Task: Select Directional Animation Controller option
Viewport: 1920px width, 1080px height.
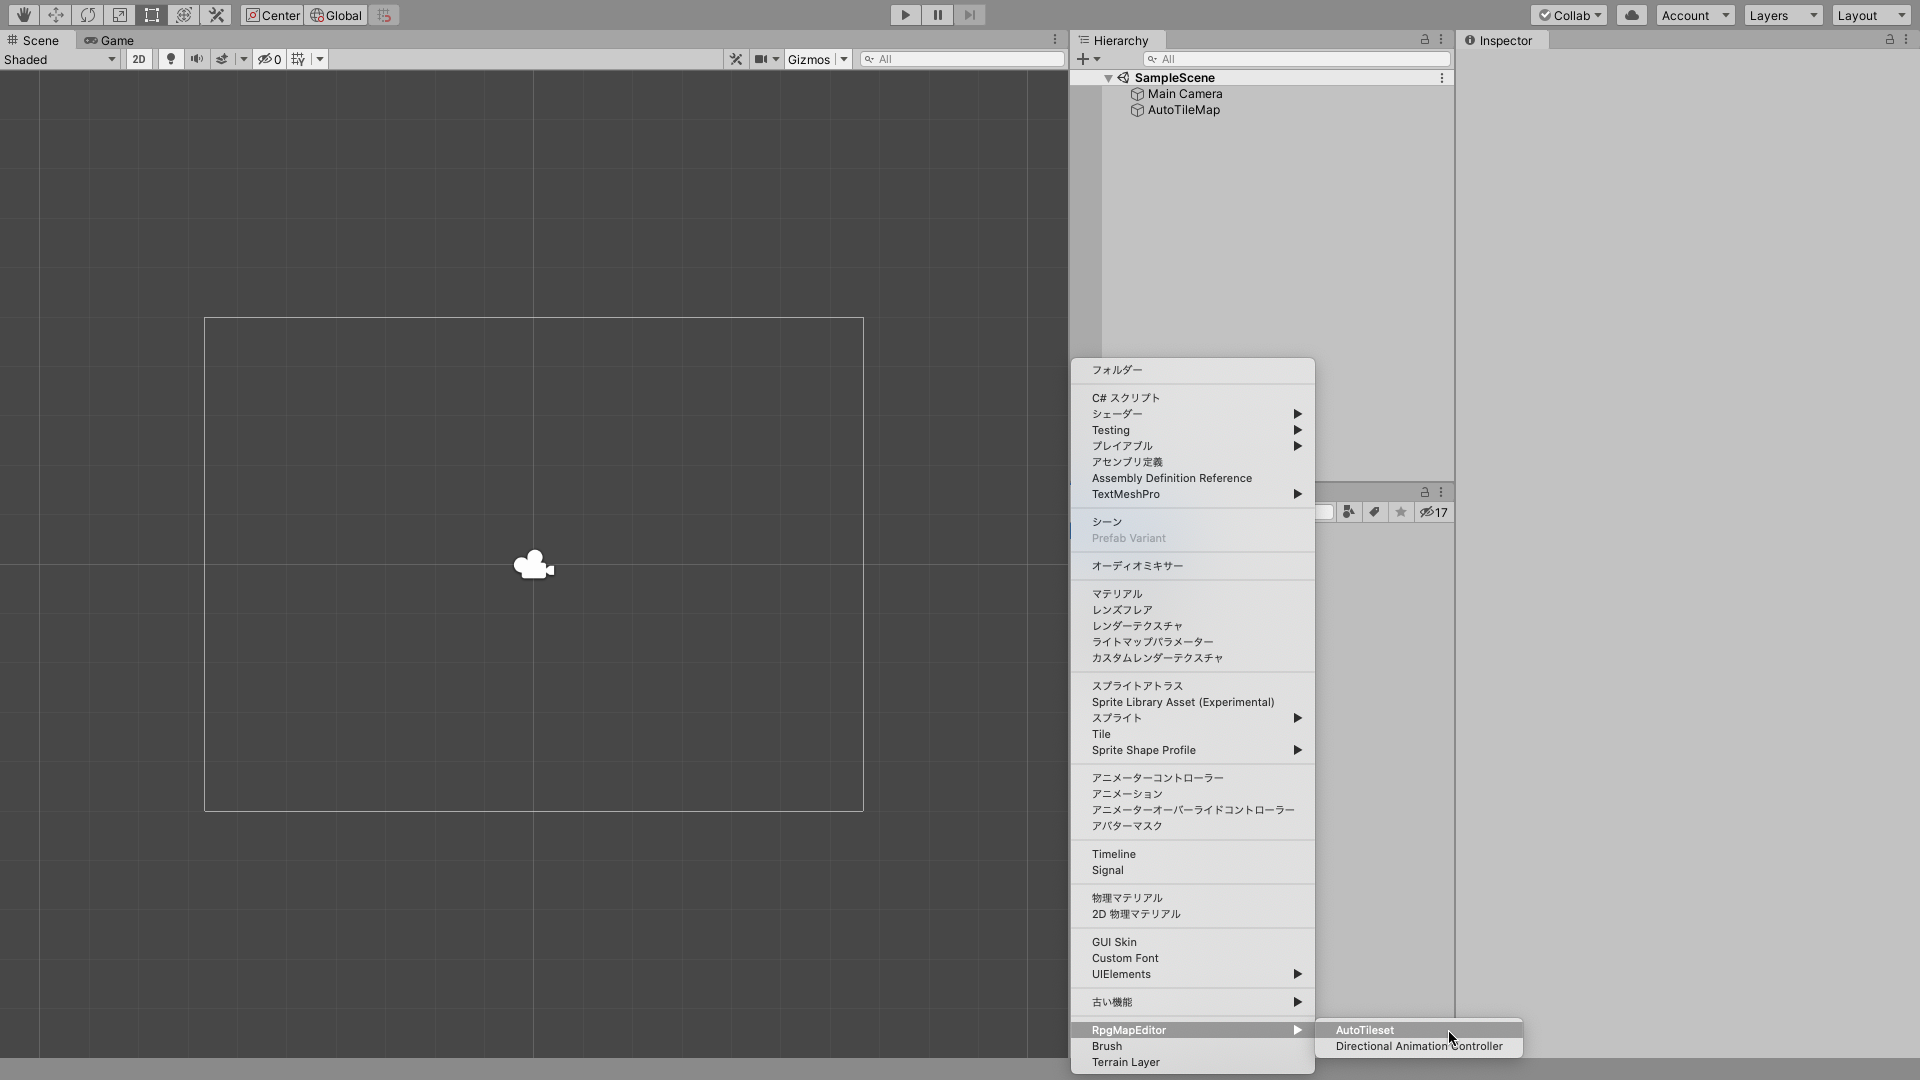Action: [1418, 1046]
